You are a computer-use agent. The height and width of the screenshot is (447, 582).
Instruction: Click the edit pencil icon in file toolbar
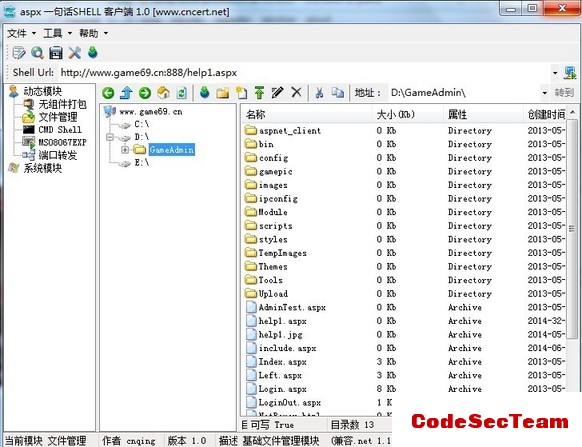point(278,92)
